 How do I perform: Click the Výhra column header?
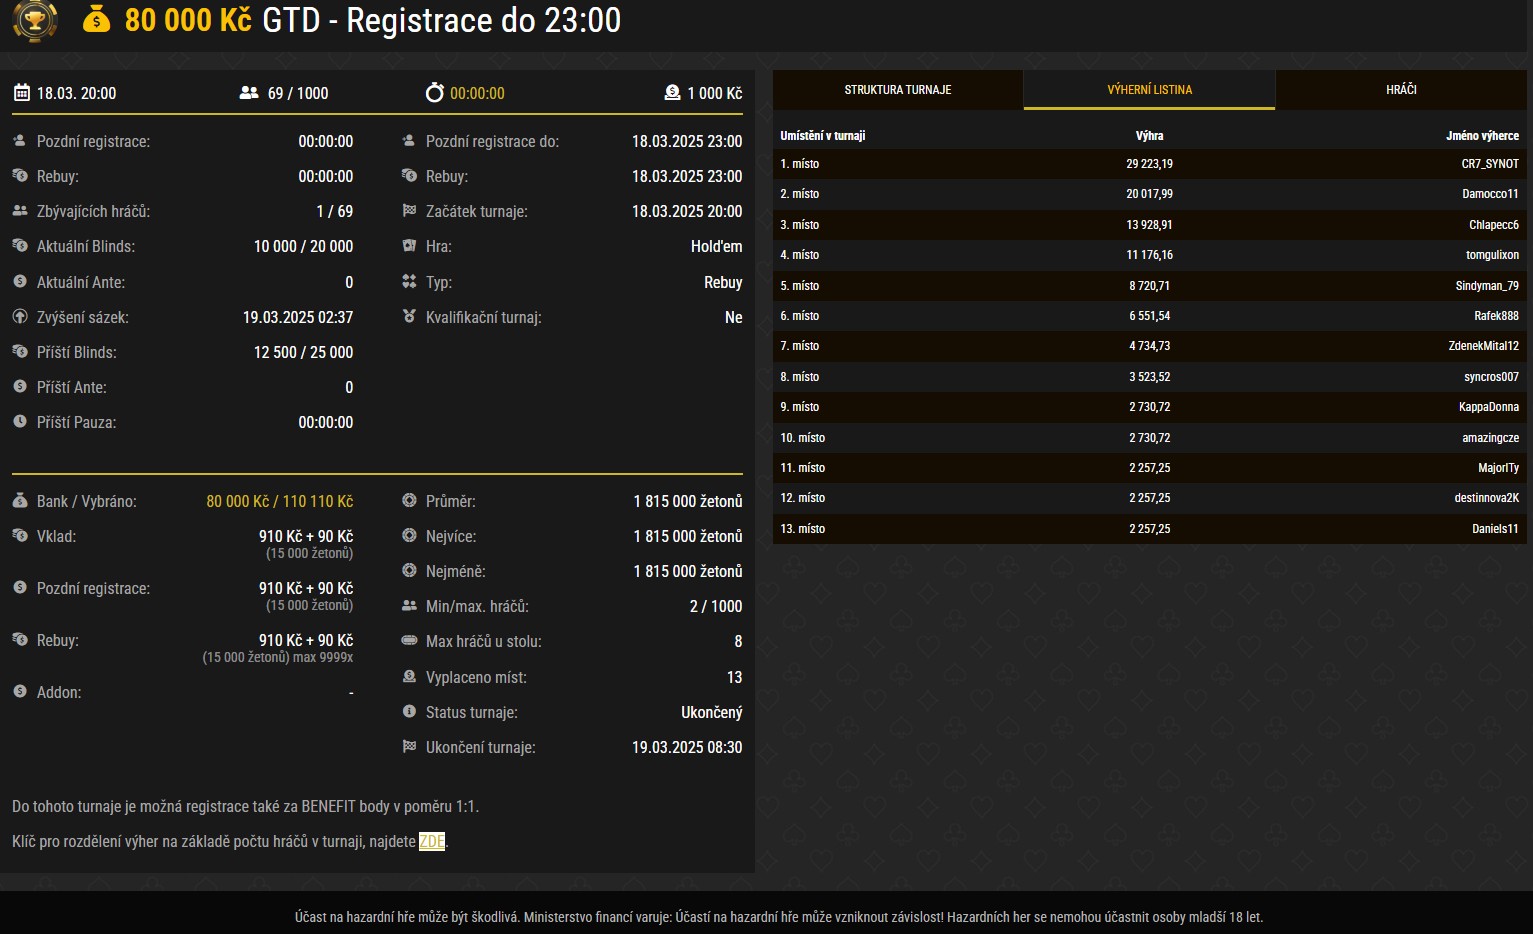(1149, 136)
